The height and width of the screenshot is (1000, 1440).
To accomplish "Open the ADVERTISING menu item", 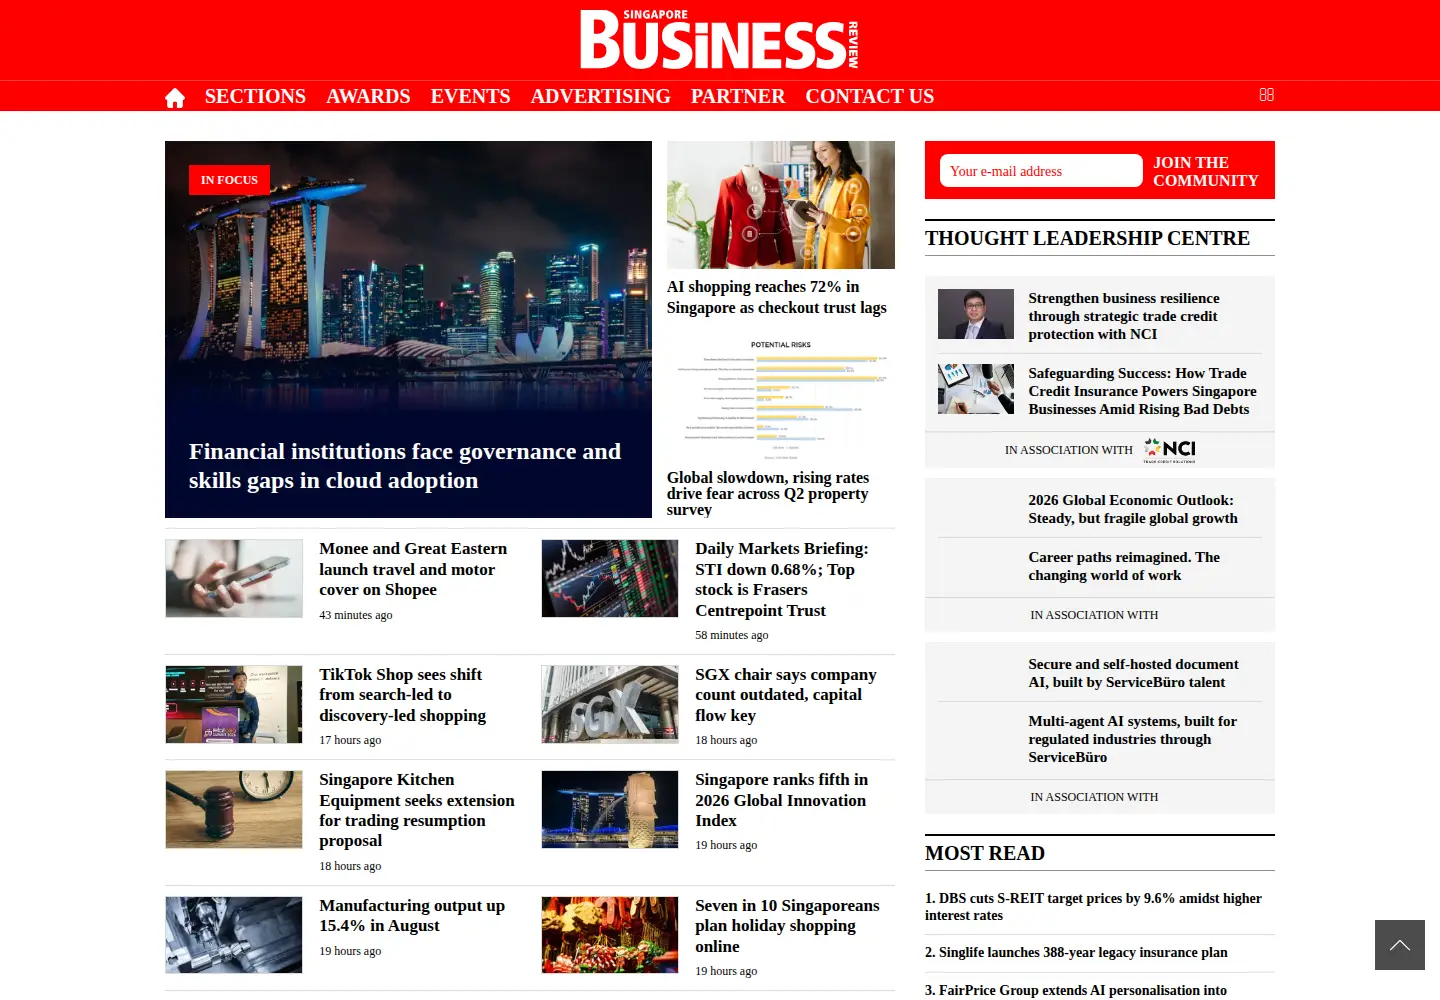I will click(x=600, y=96).
